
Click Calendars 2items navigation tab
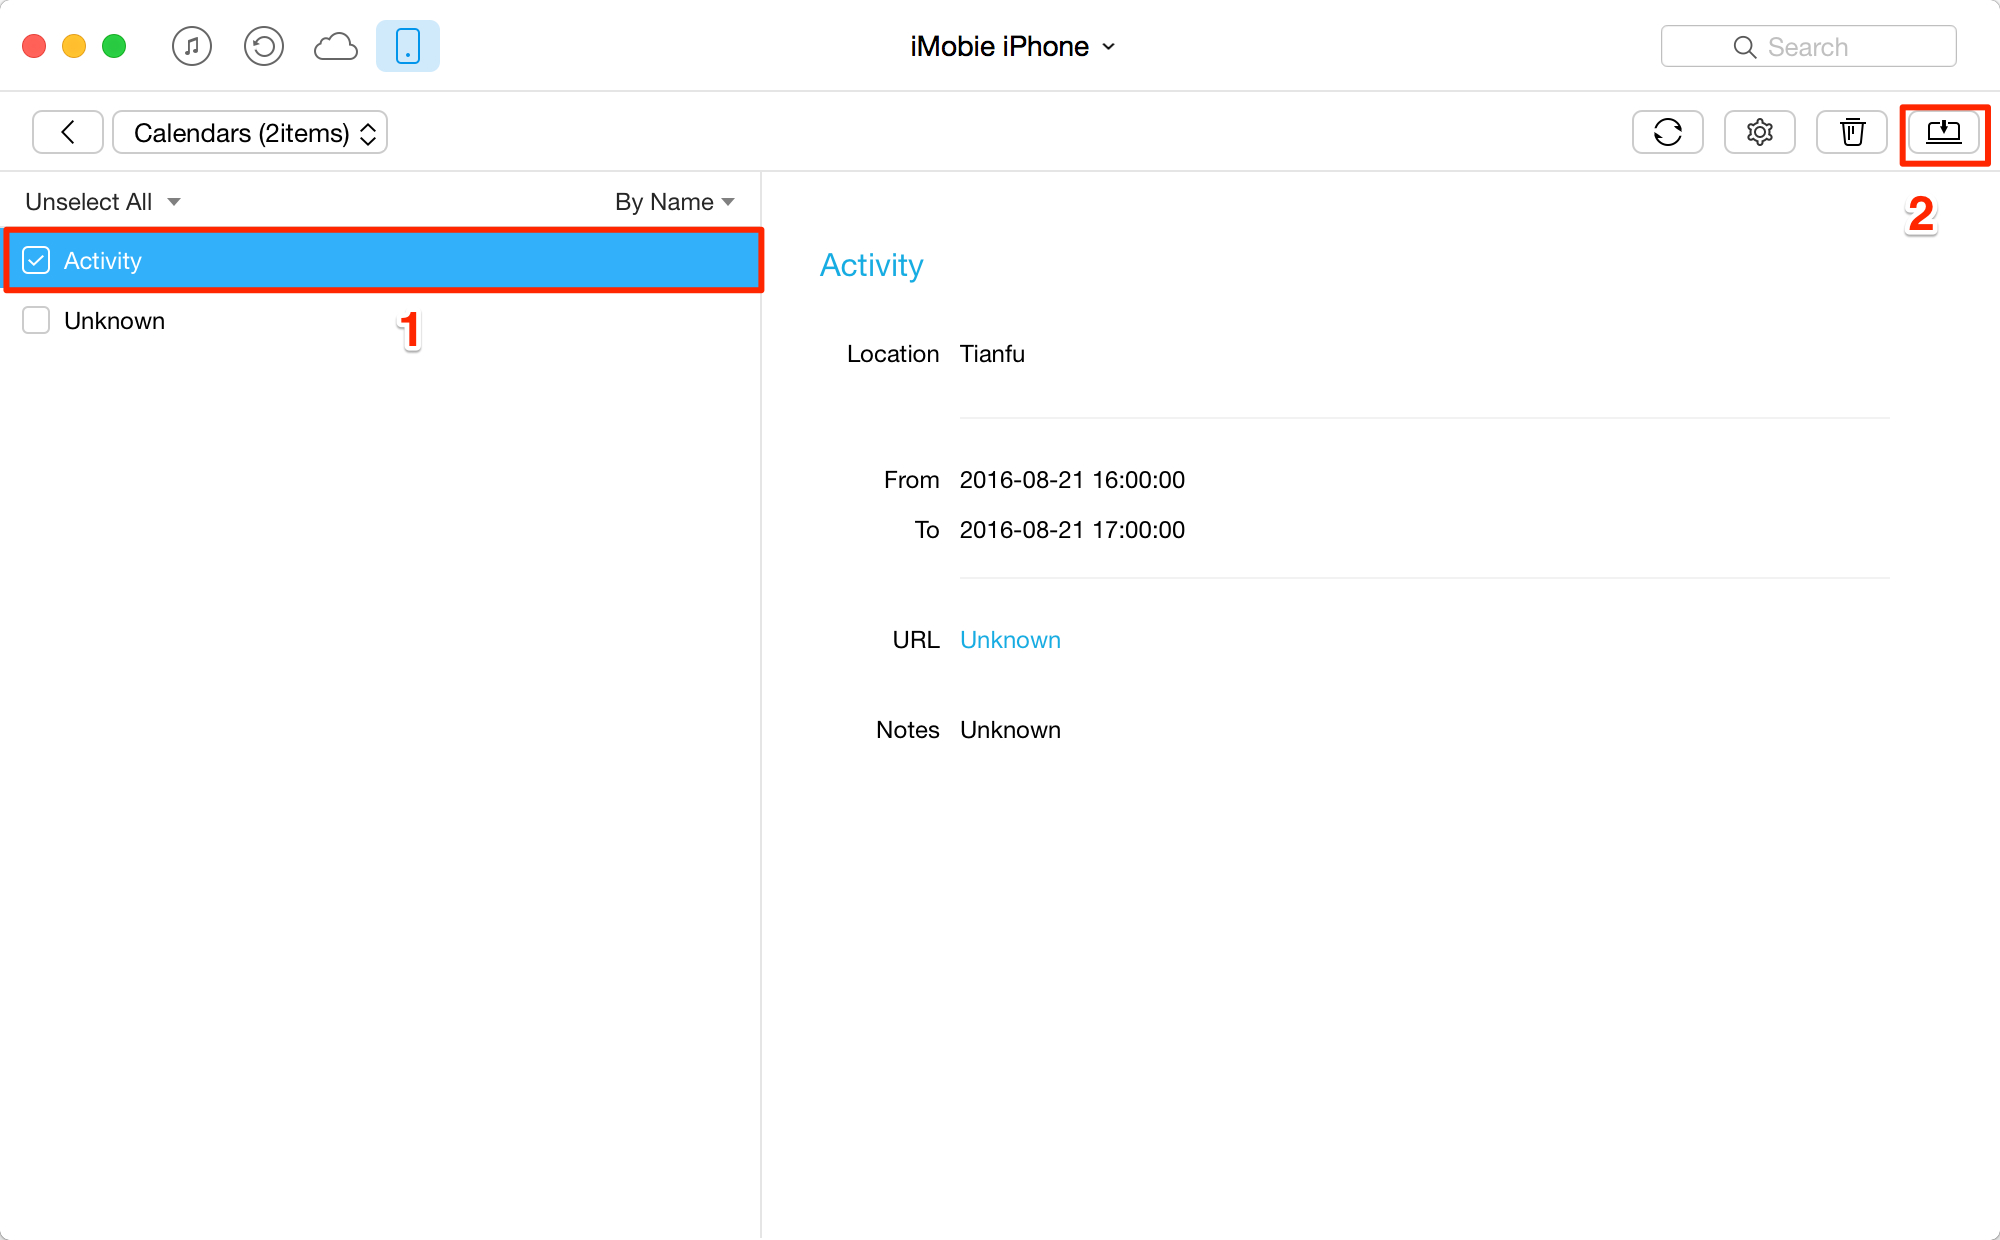point(253,131)
